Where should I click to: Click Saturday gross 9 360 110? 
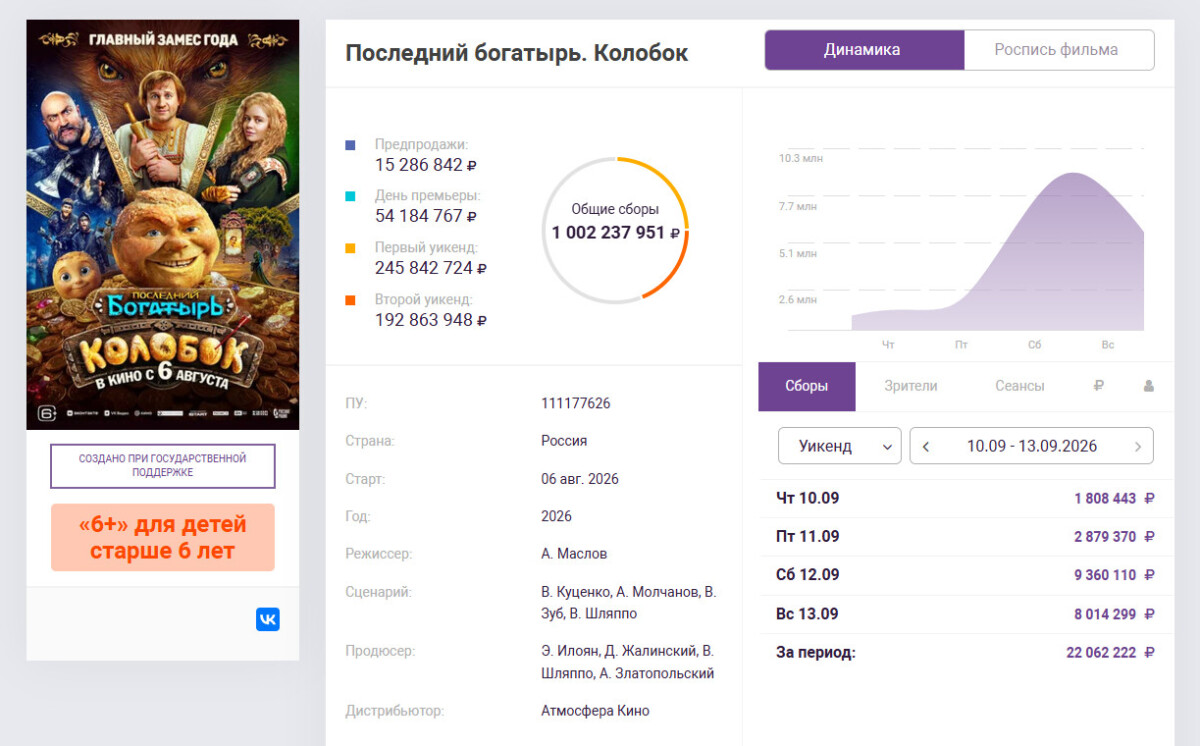1114,575
